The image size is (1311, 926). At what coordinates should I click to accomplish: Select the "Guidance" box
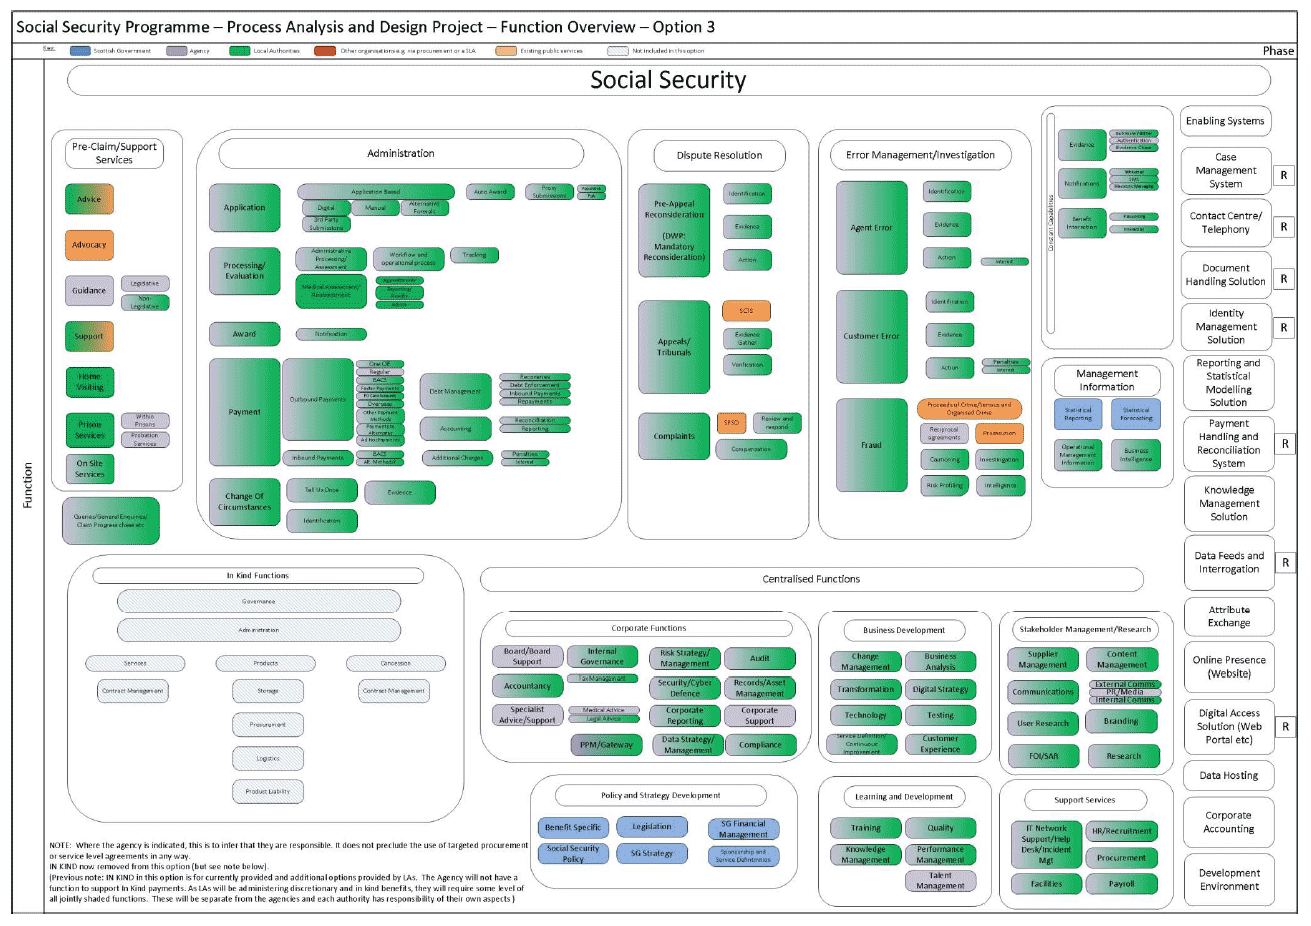pos(89,291)
